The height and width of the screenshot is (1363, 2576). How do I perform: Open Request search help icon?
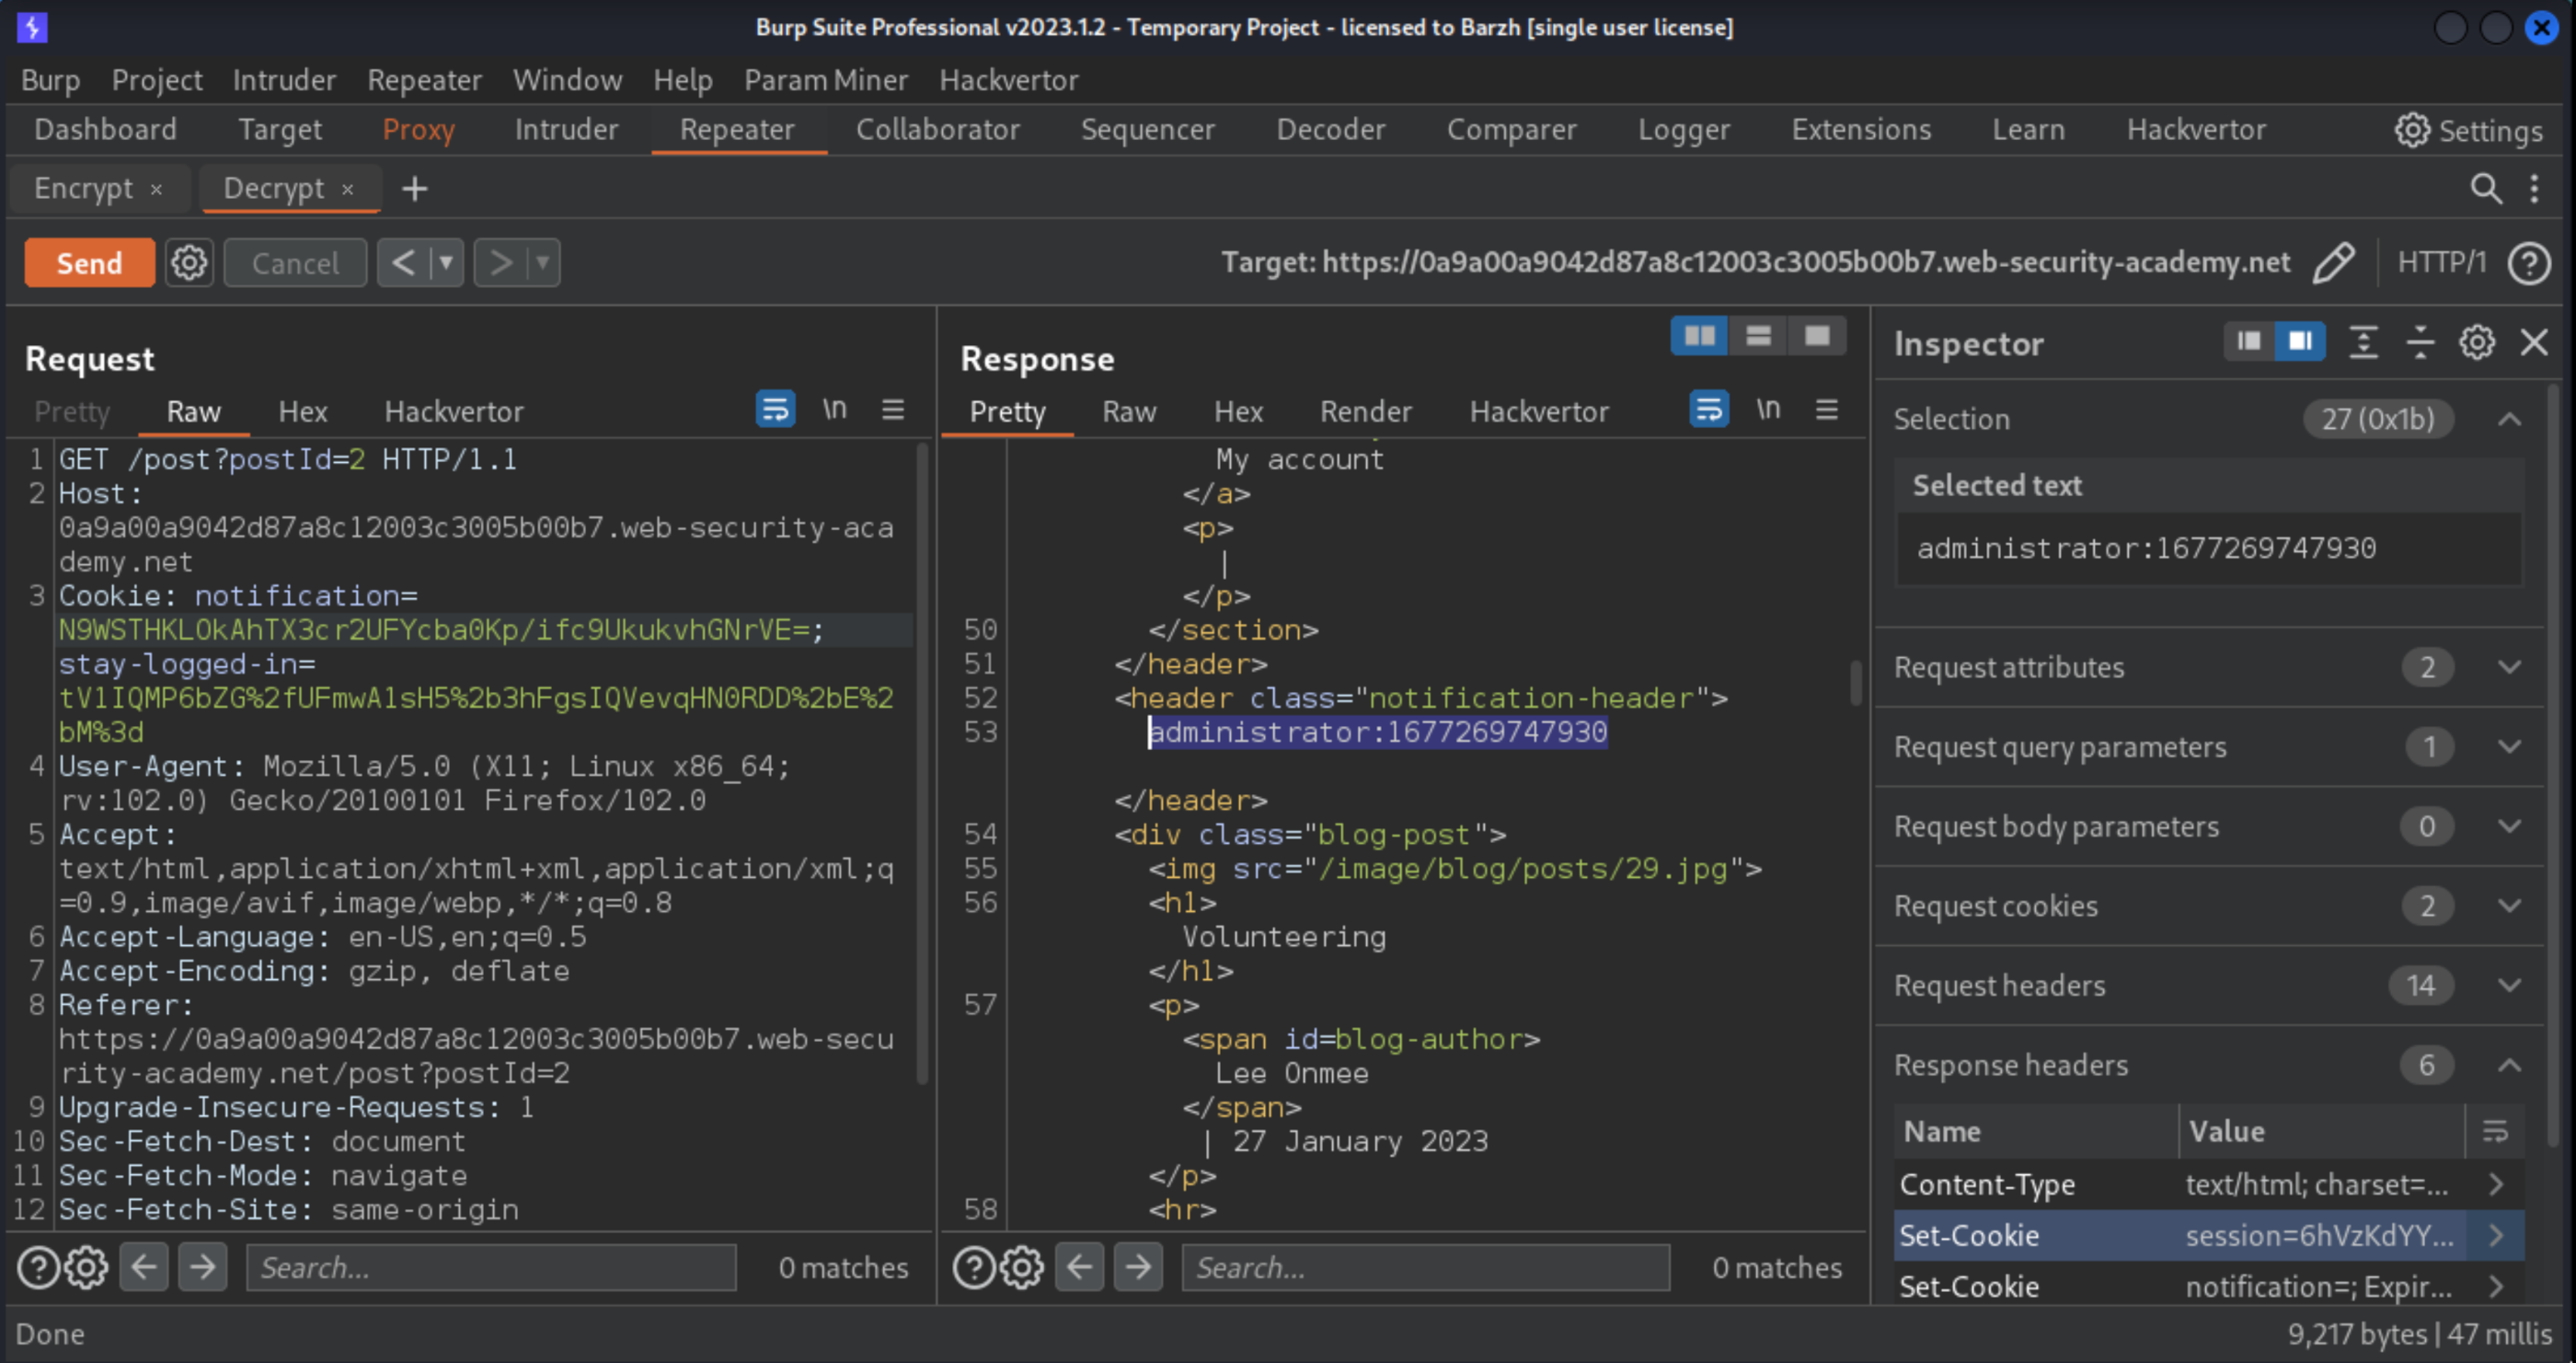point(38,1268)
